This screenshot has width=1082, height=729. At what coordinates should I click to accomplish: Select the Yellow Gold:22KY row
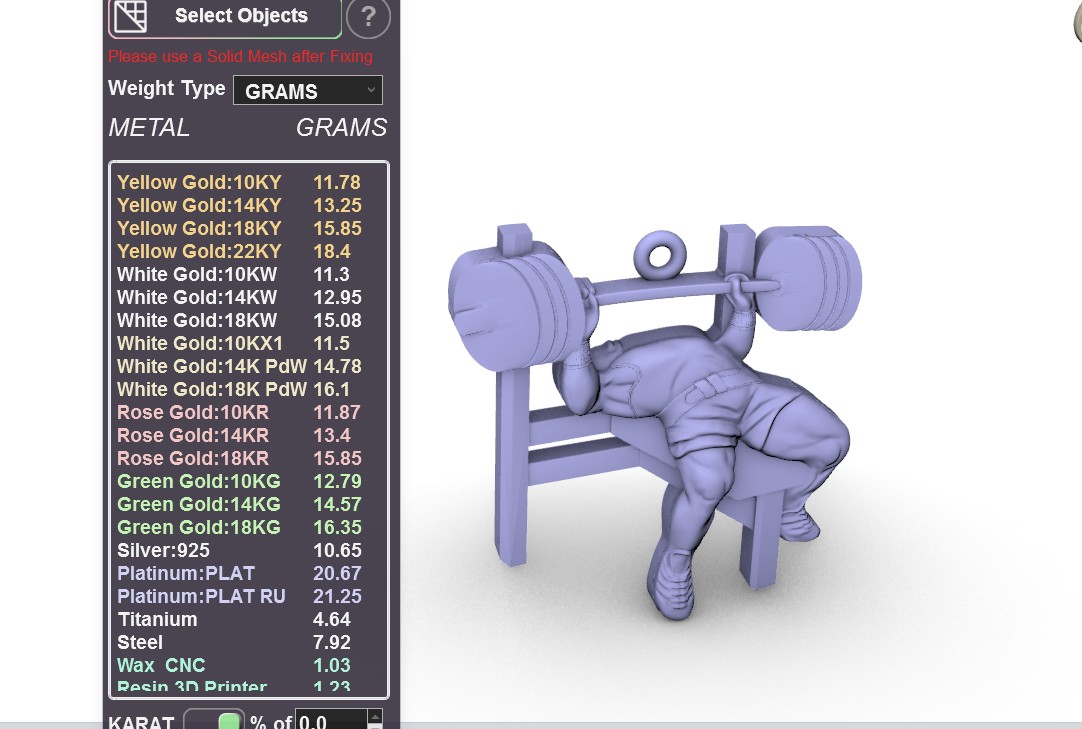pos(239,251)
